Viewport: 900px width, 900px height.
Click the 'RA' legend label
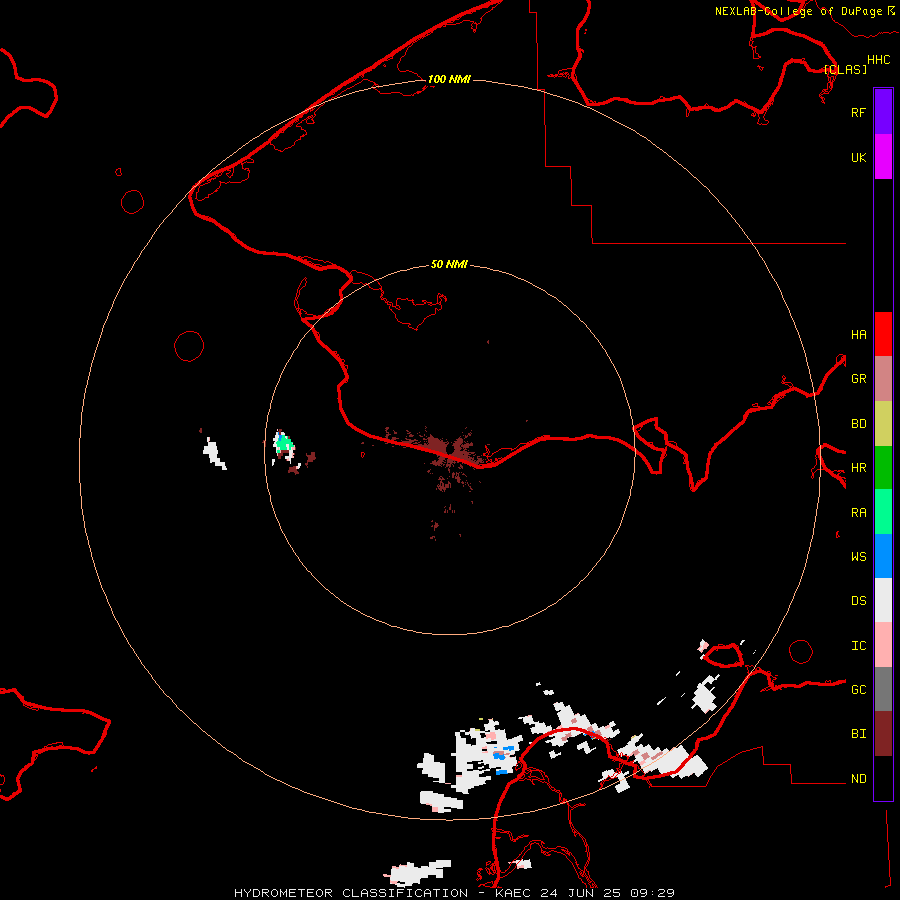858,512
